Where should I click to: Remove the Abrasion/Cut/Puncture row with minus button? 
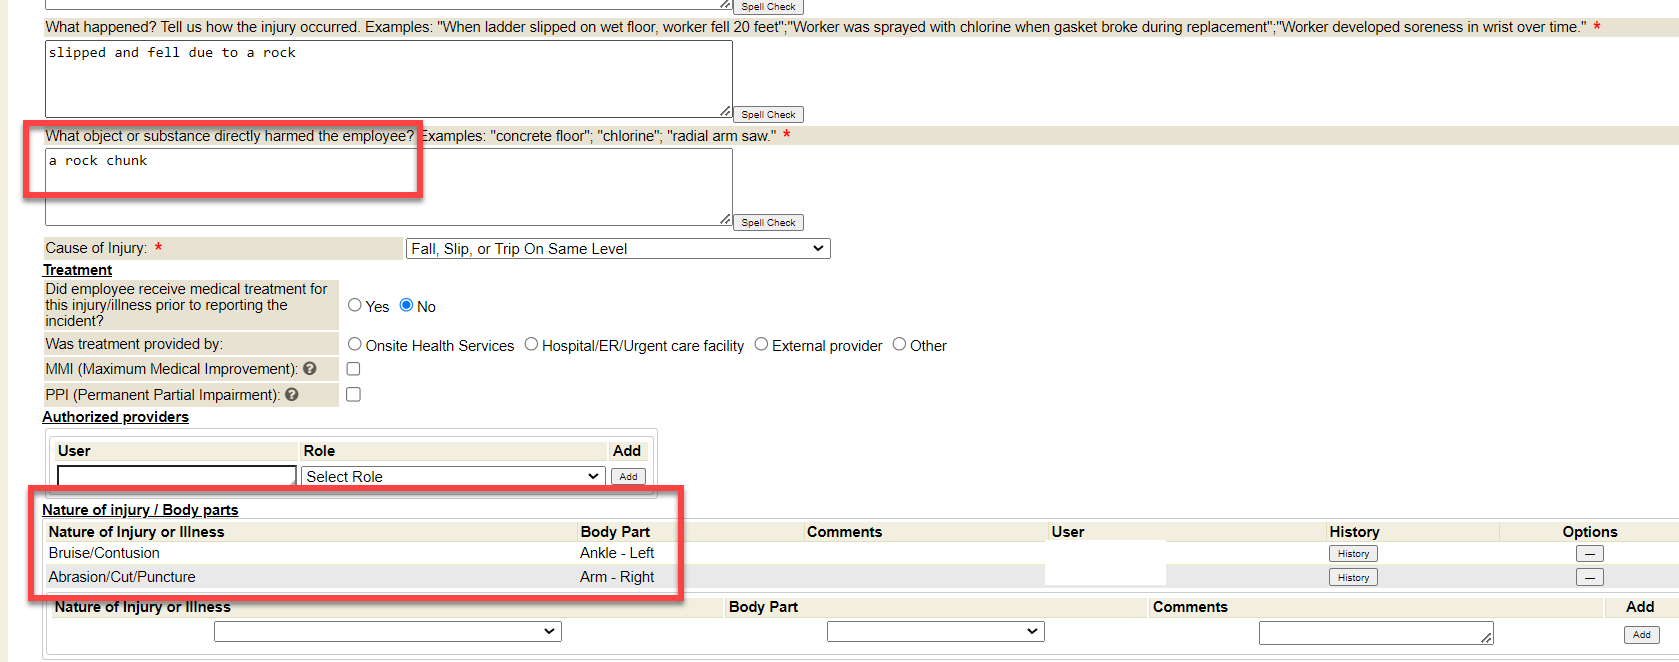point(1589,578)
